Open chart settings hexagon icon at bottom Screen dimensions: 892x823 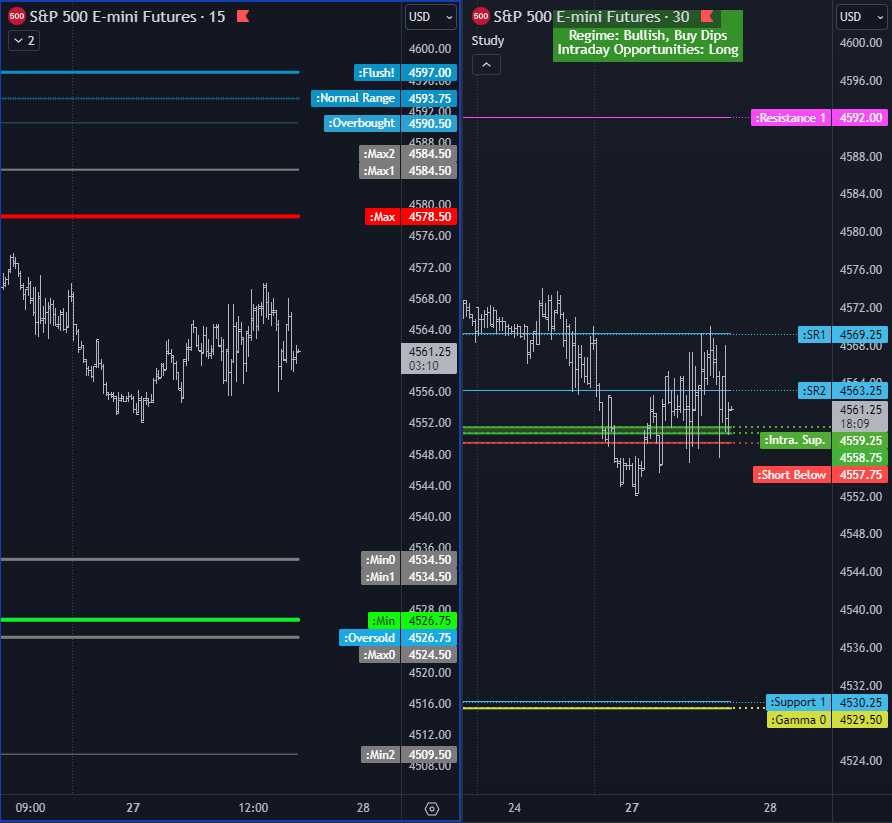(432, 808)
